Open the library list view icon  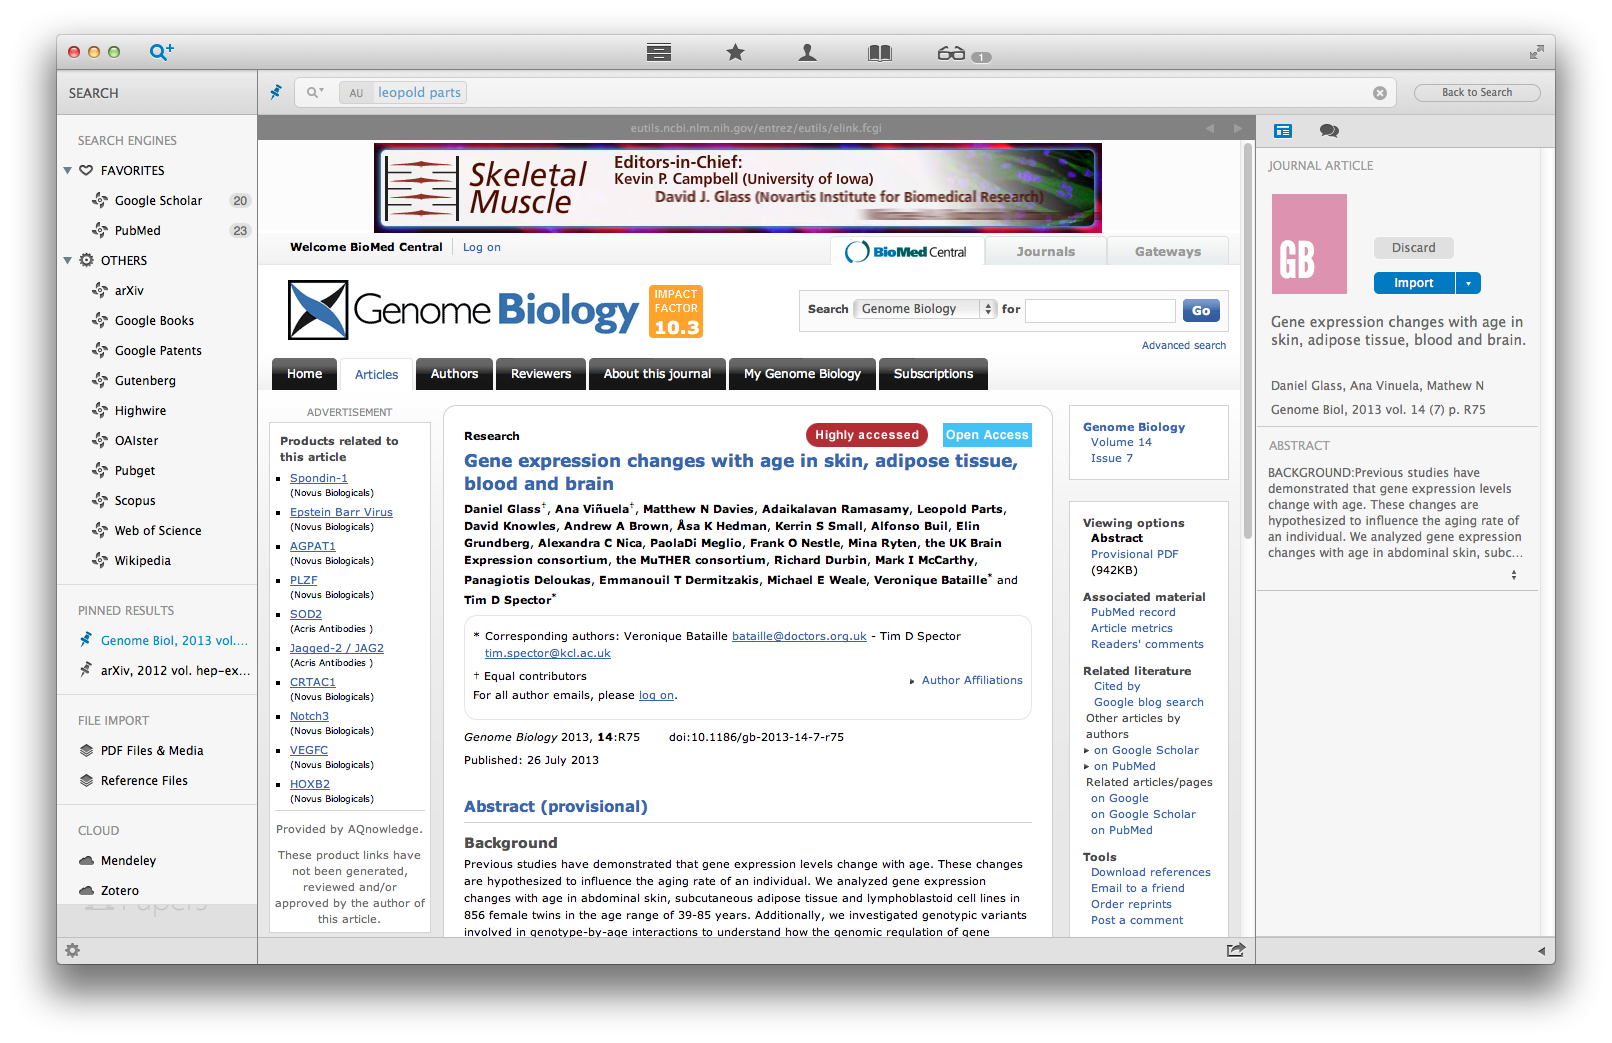click(x=659, y=52)
